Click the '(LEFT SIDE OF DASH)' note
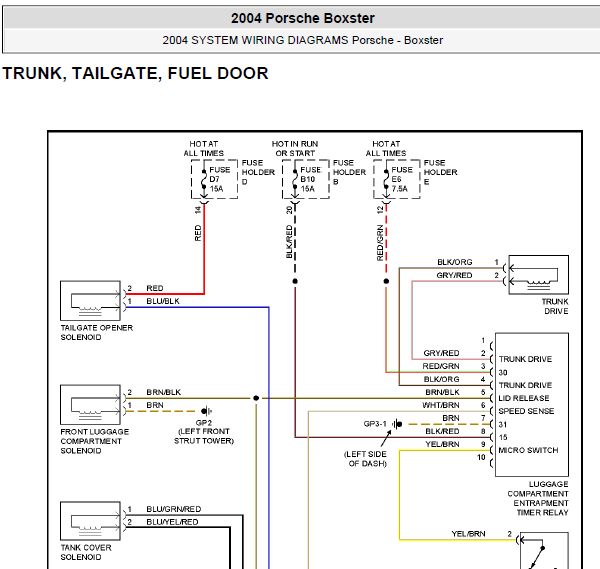This screenshot has height=569, width=600. (365, 459)
